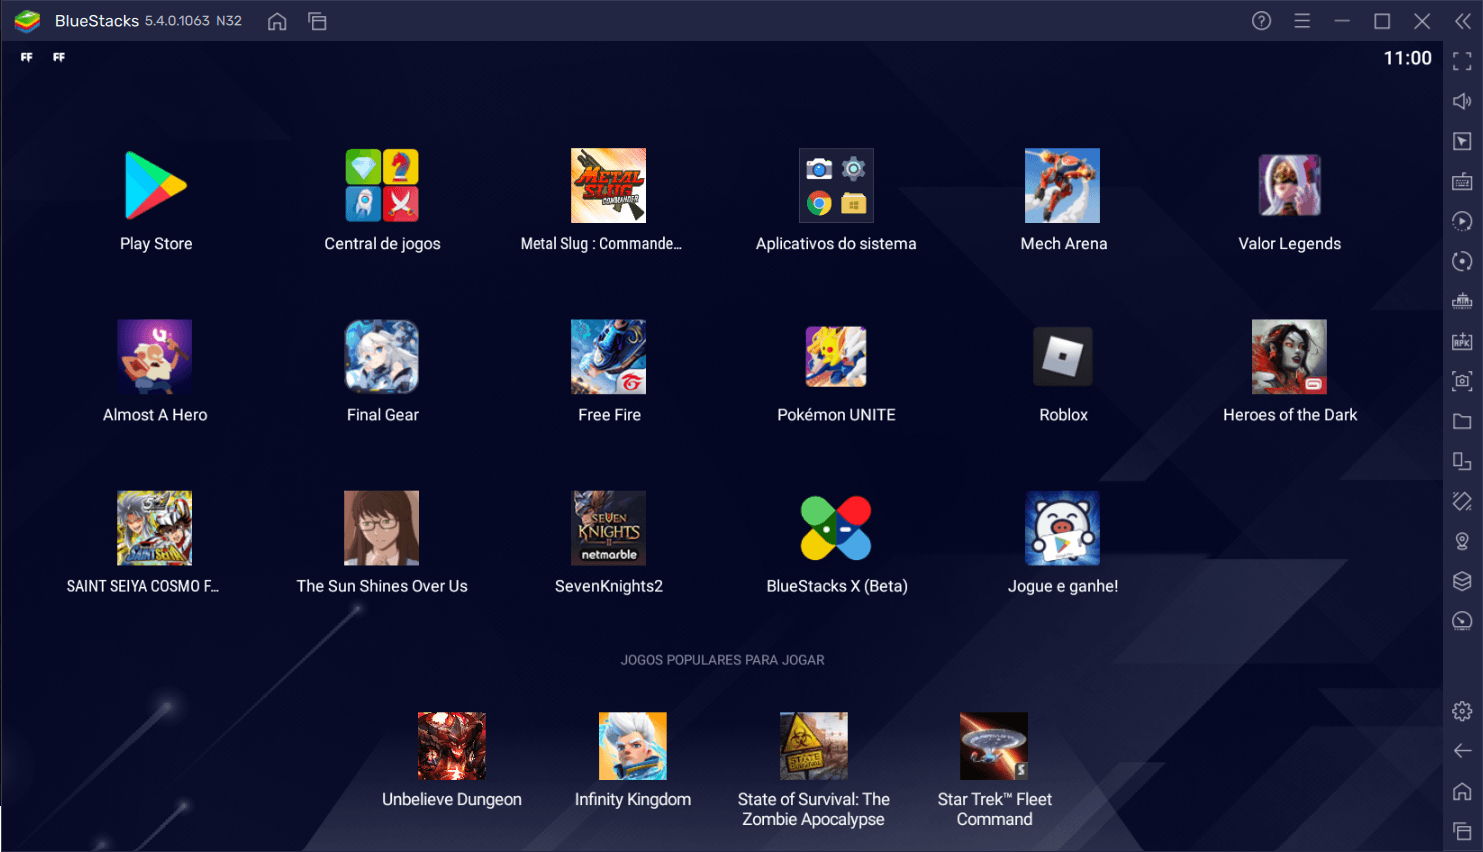
Task: Toggle cursor lock icon in sidebar
Action: (1462, 141)
